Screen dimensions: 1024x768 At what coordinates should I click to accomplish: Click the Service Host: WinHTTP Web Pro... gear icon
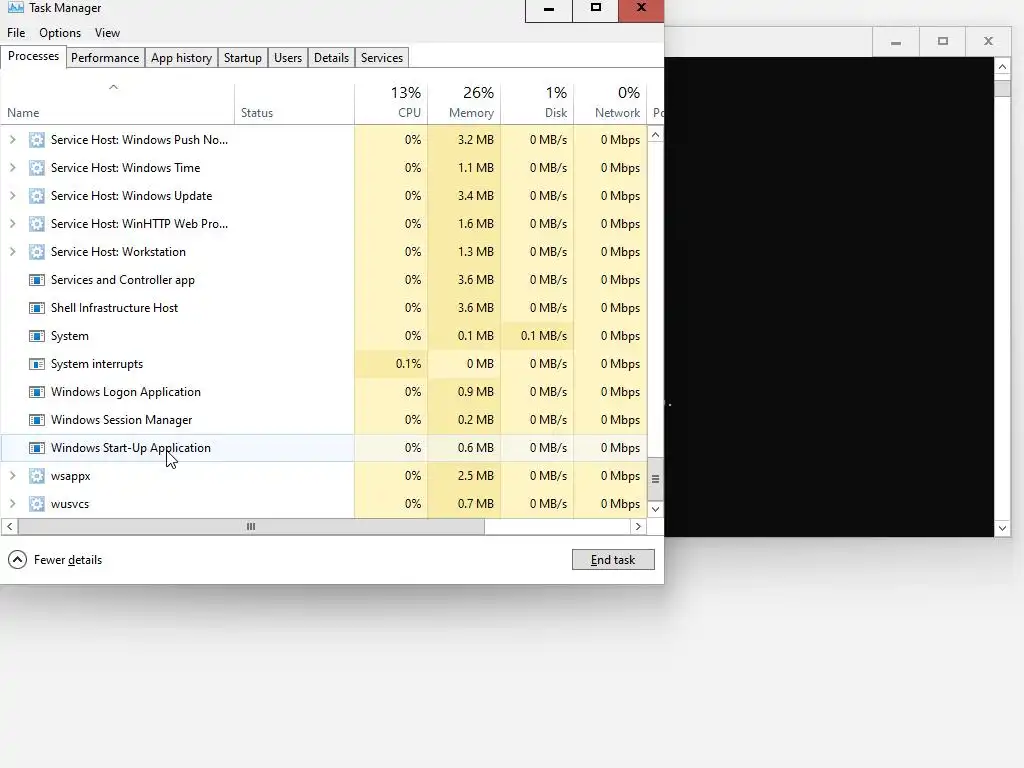37,224
